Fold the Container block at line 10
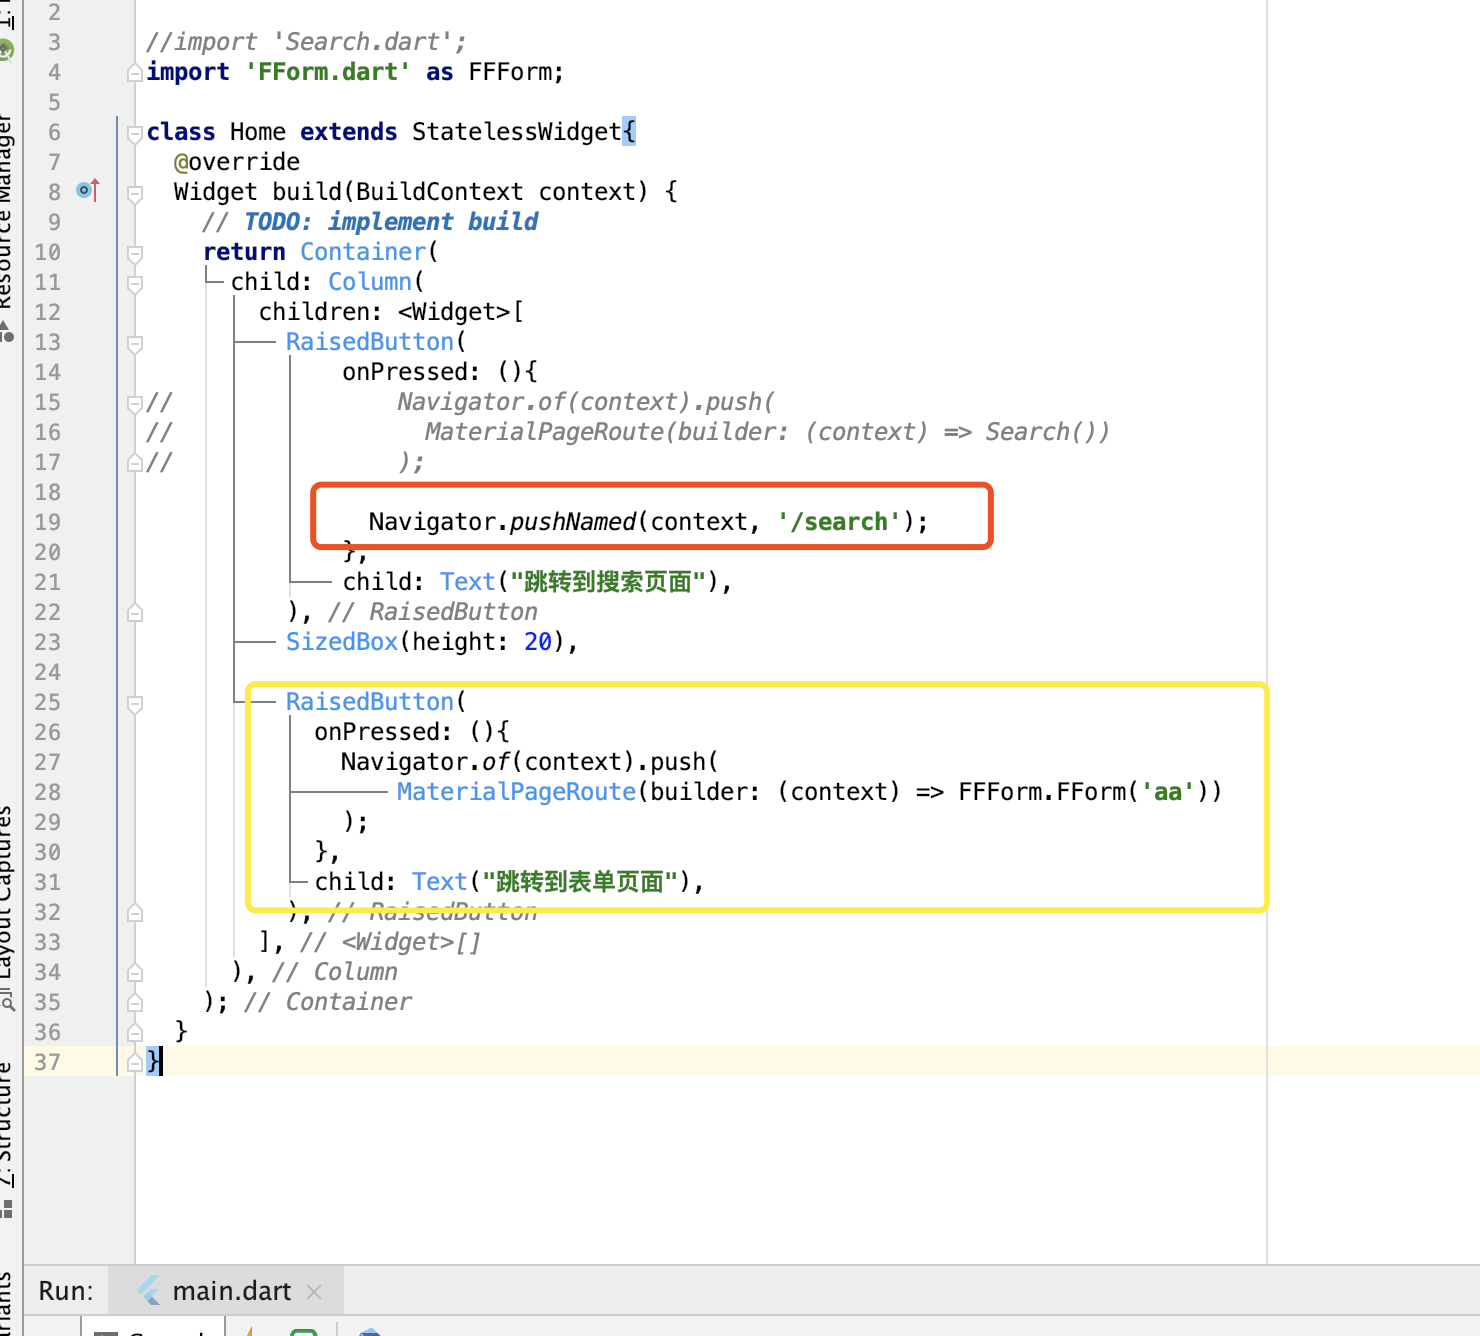The image size is (1480, 1336). pyautogui.click(x=135, y=253)
